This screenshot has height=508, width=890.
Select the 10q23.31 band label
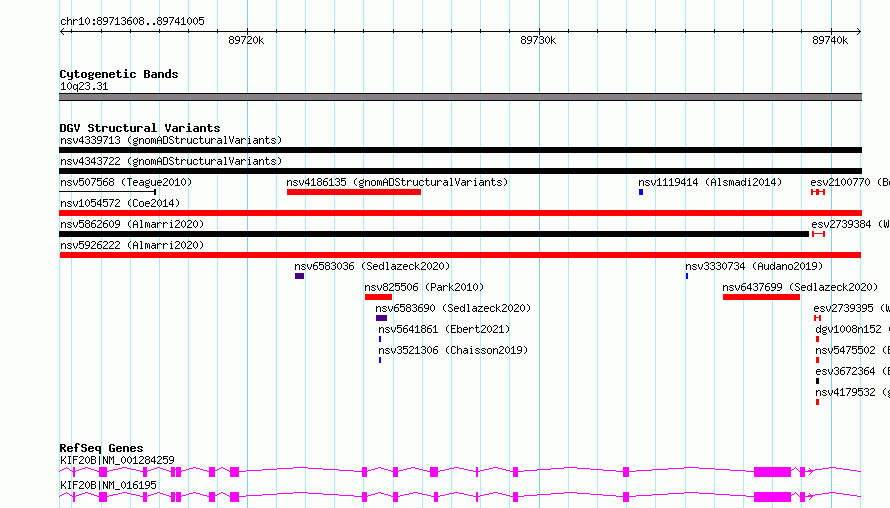point(84,86)
